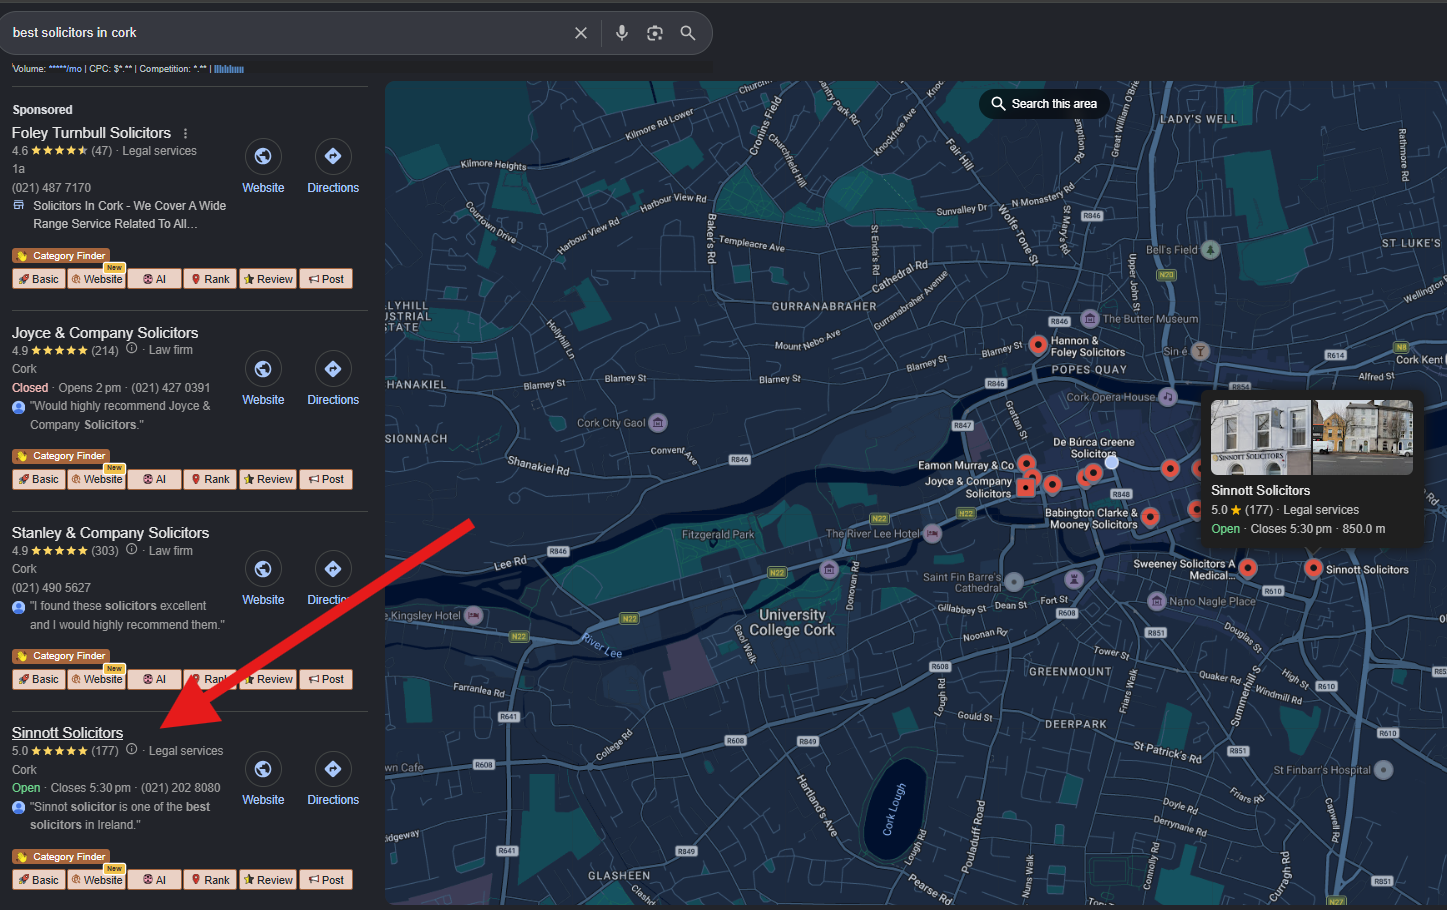Click the Website tool button under Sinnott Solicitors

[x=97, y=880]
